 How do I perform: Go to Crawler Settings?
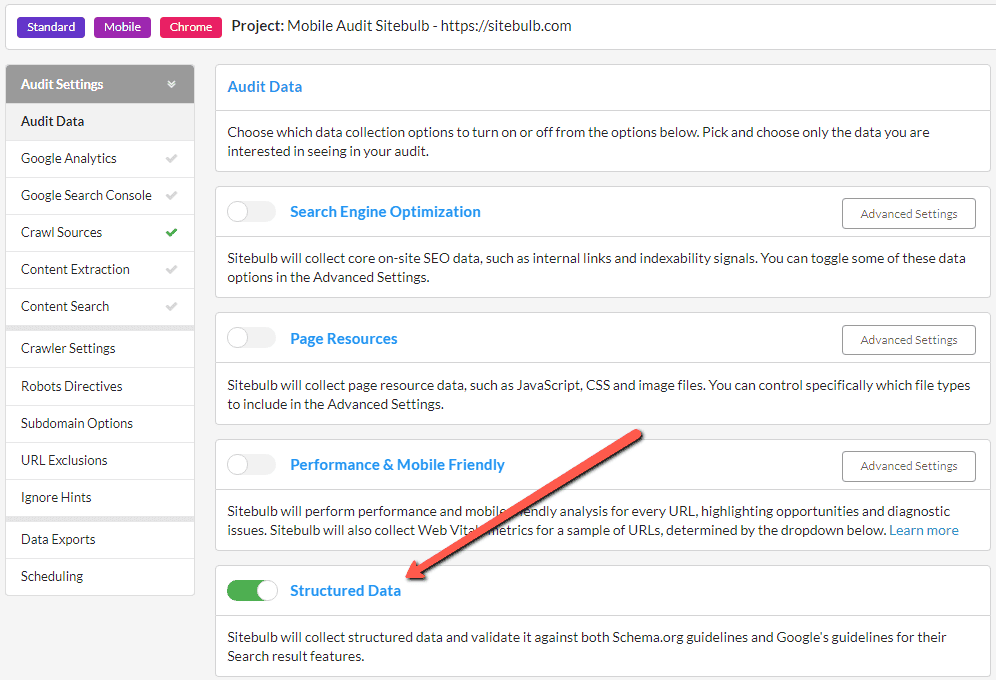pyautogui.click(x=100, y=349)
